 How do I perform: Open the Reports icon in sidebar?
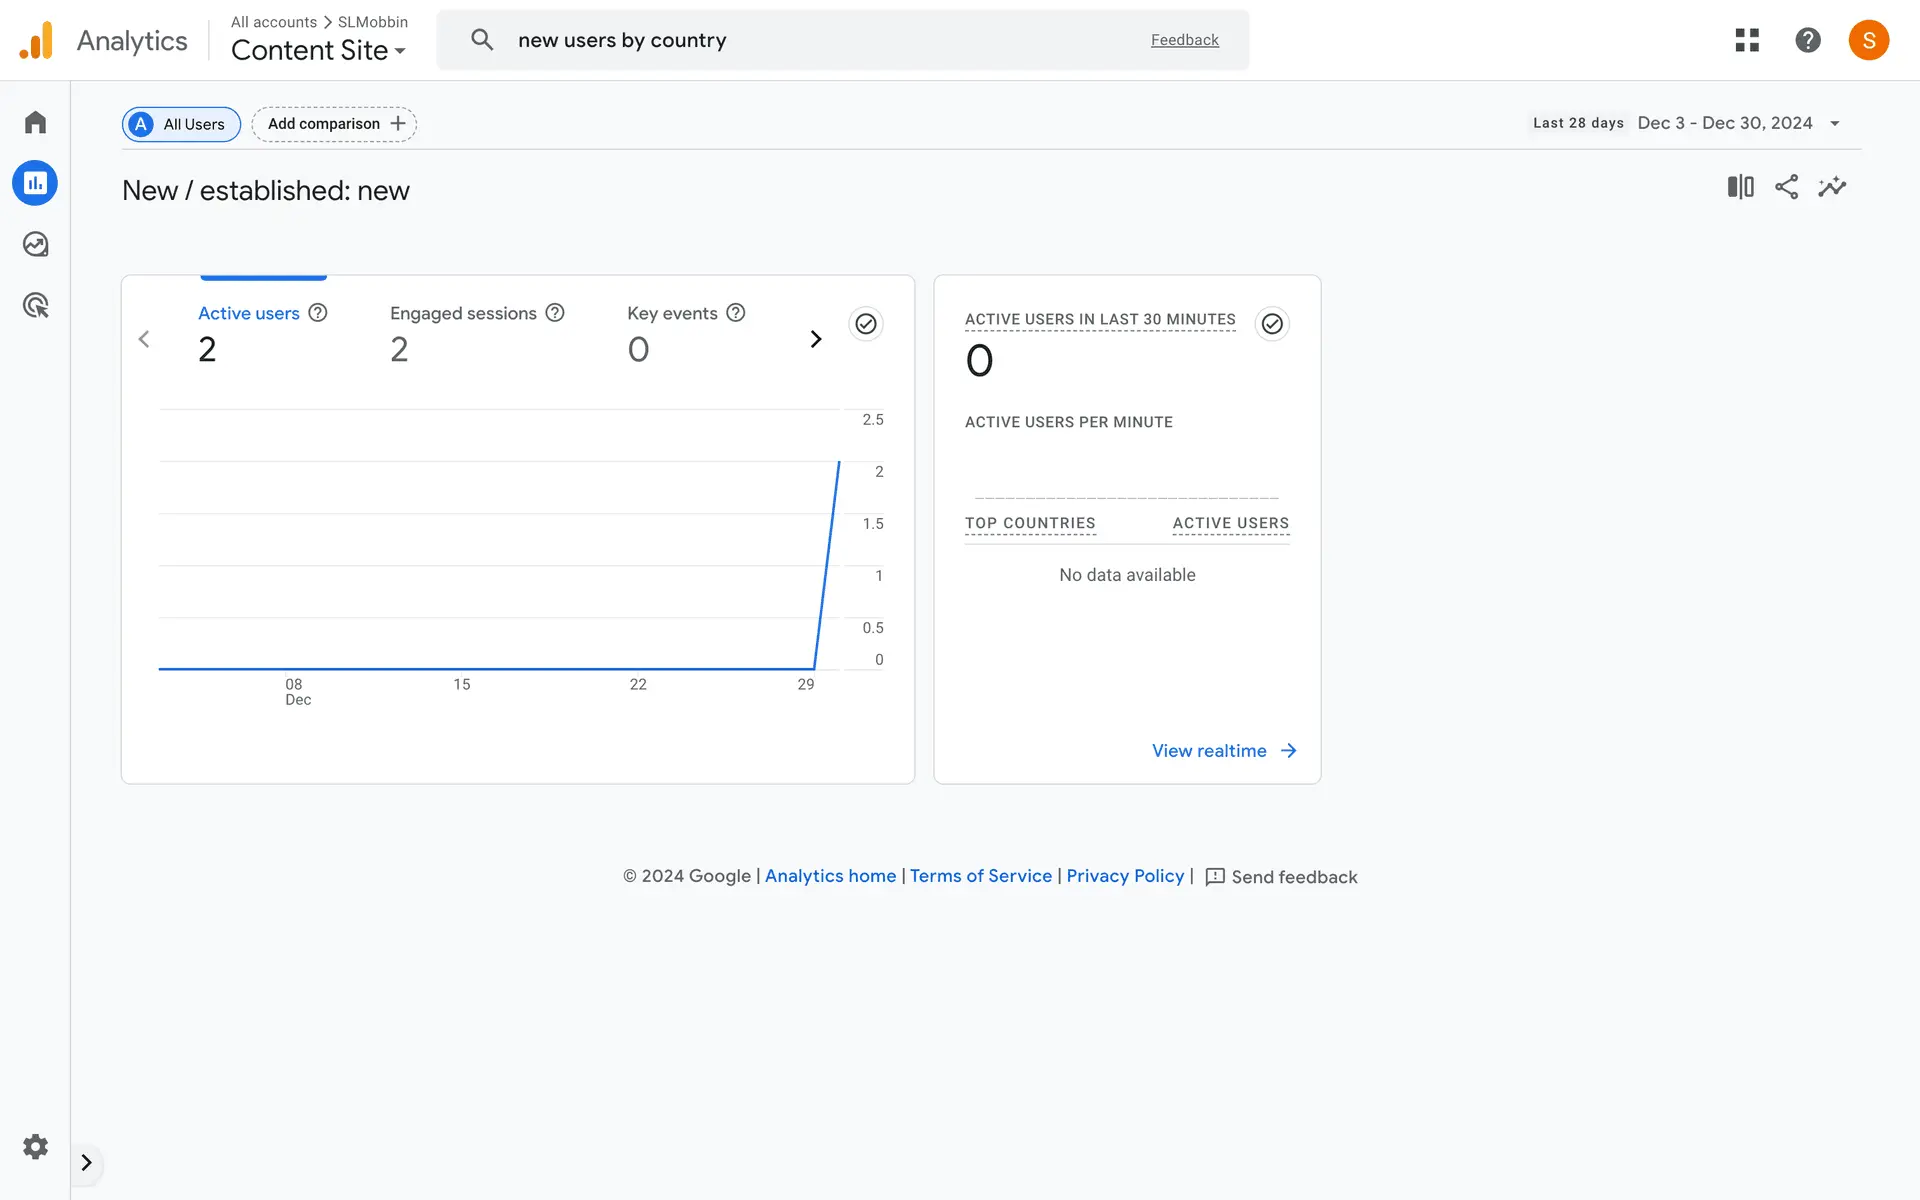point(35,183)
